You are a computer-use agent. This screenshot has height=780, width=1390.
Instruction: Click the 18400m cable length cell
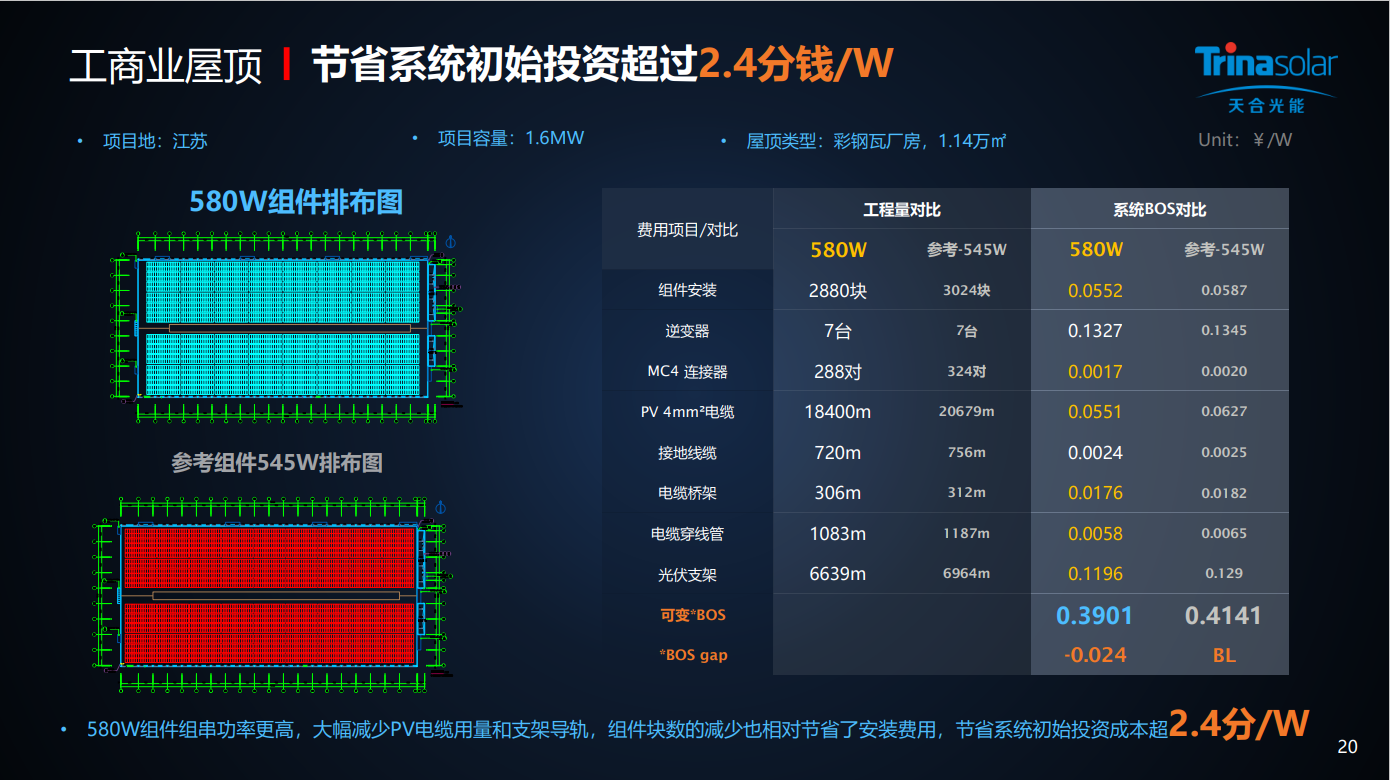pyautogui.click(x=837, y=412)
